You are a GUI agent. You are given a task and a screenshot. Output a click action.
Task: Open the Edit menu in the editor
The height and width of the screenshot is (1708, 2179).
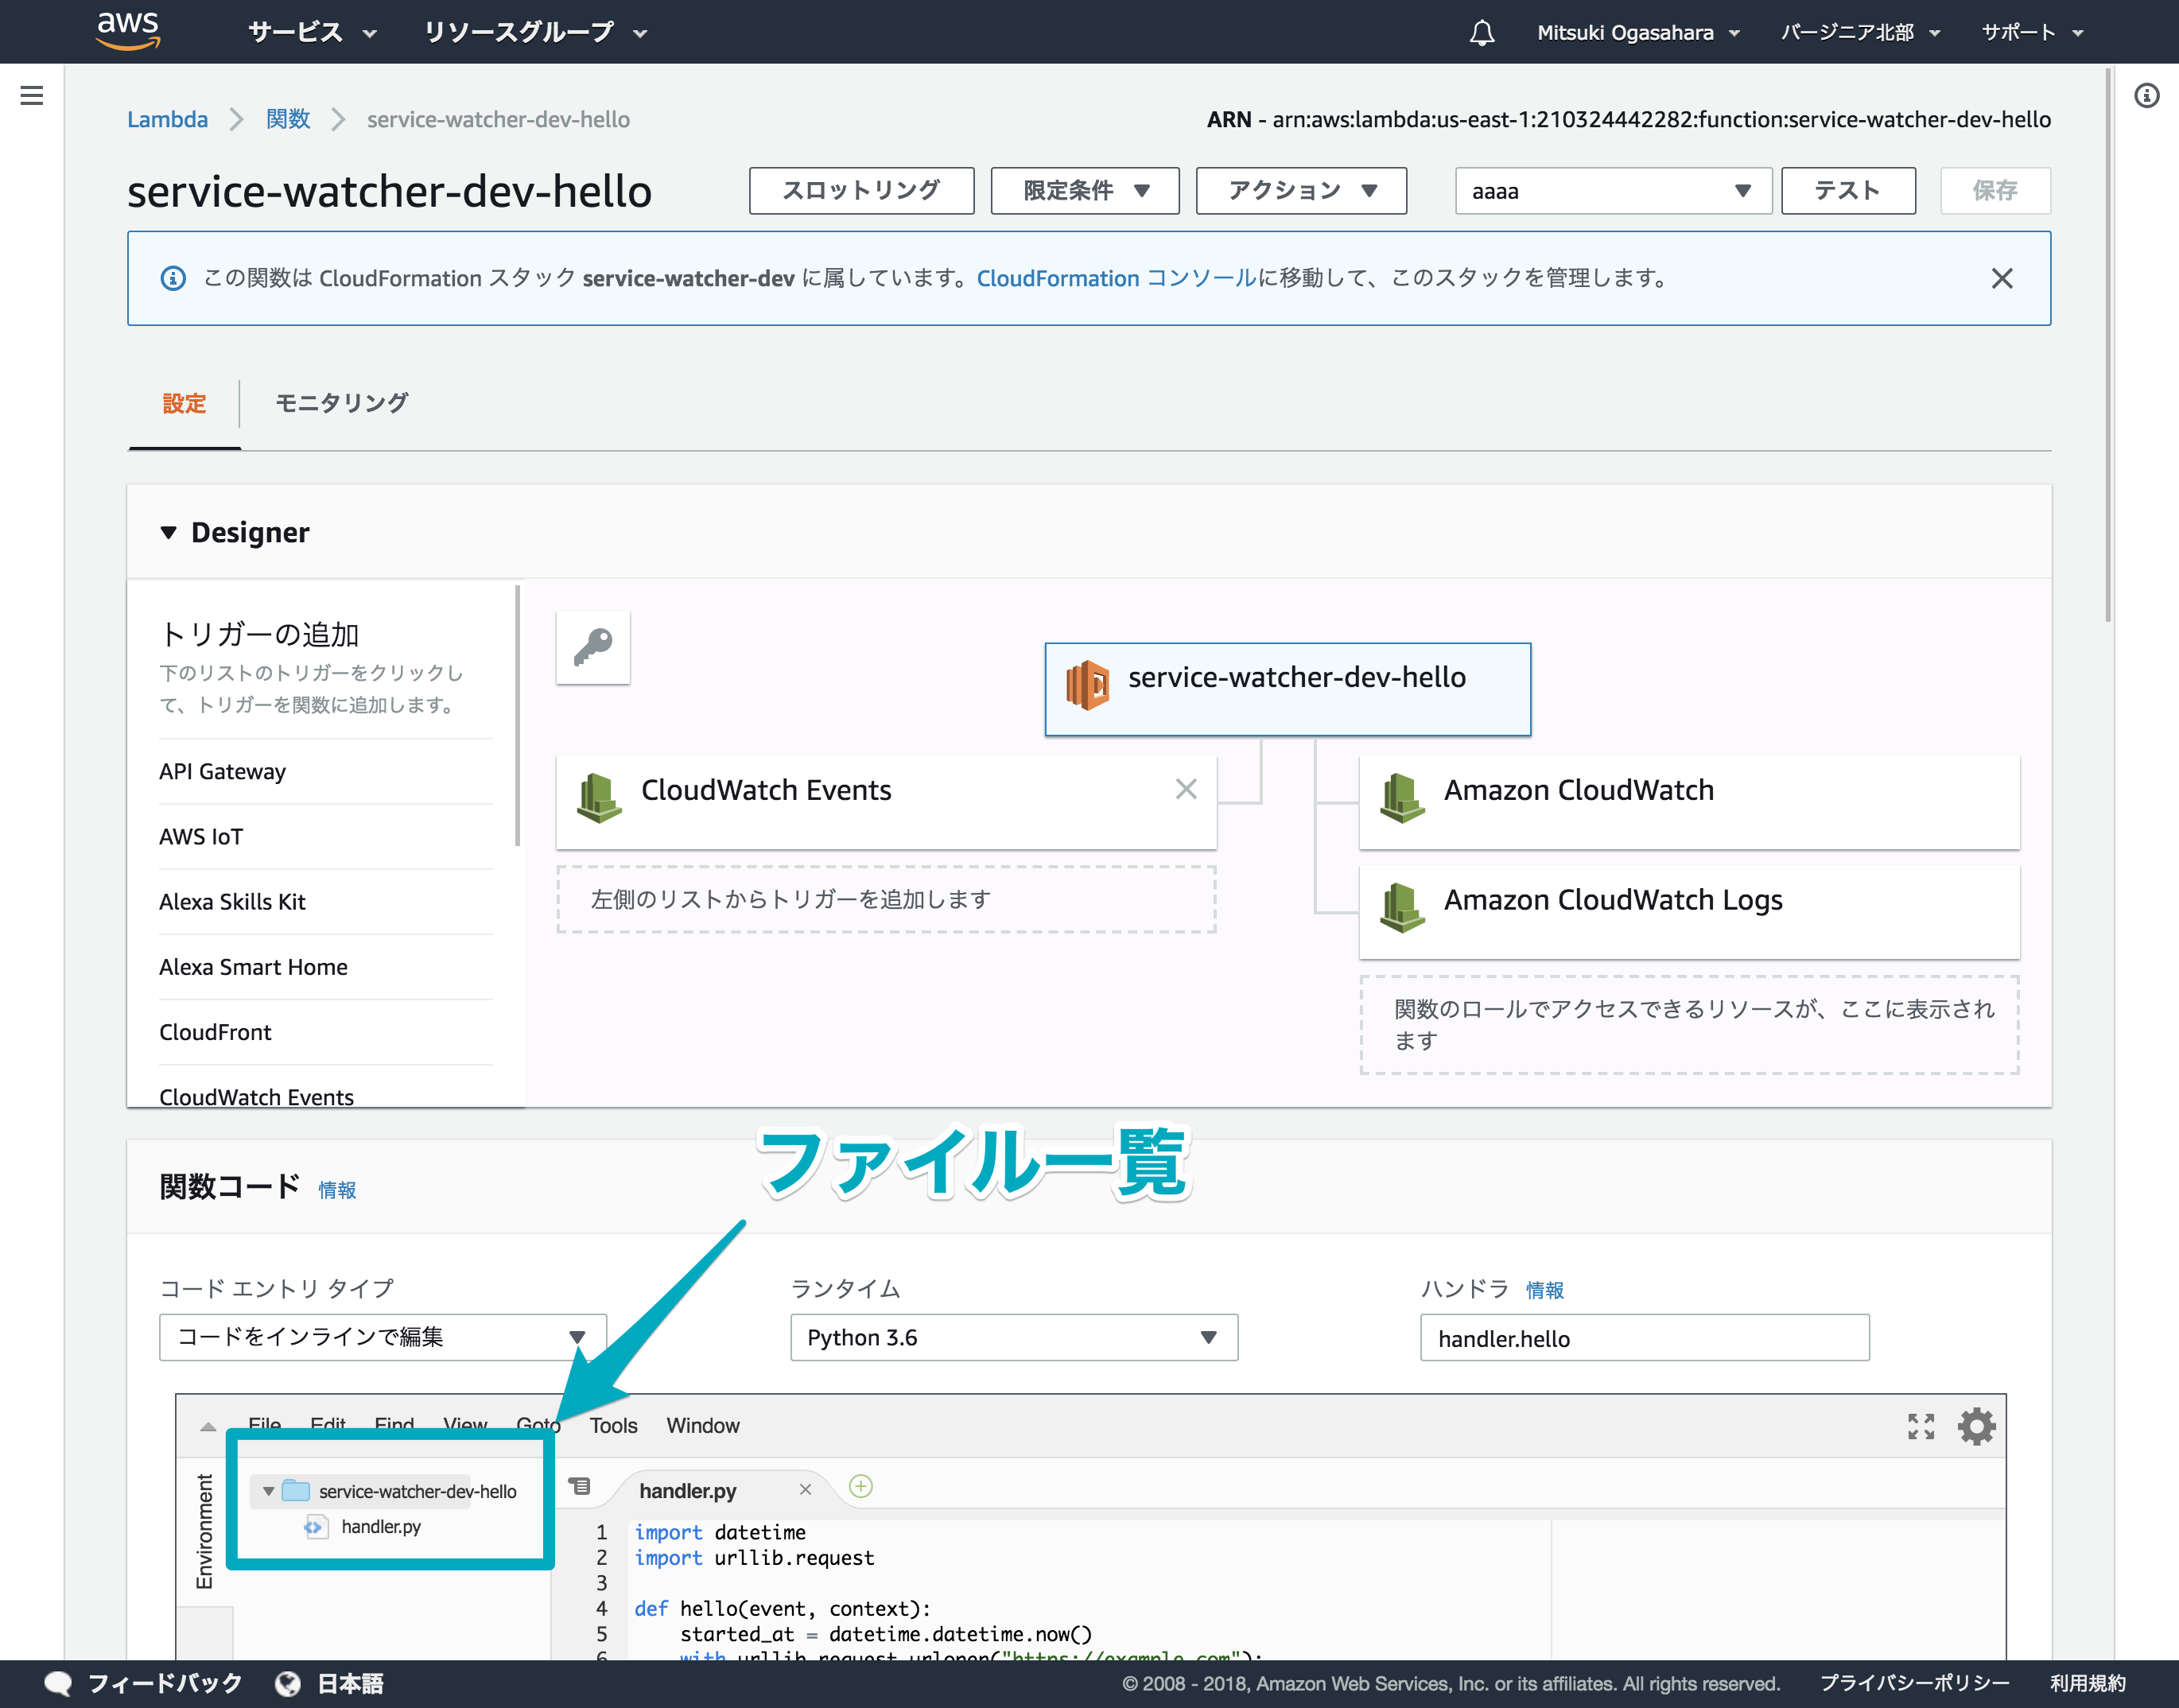coord(328,1424)
